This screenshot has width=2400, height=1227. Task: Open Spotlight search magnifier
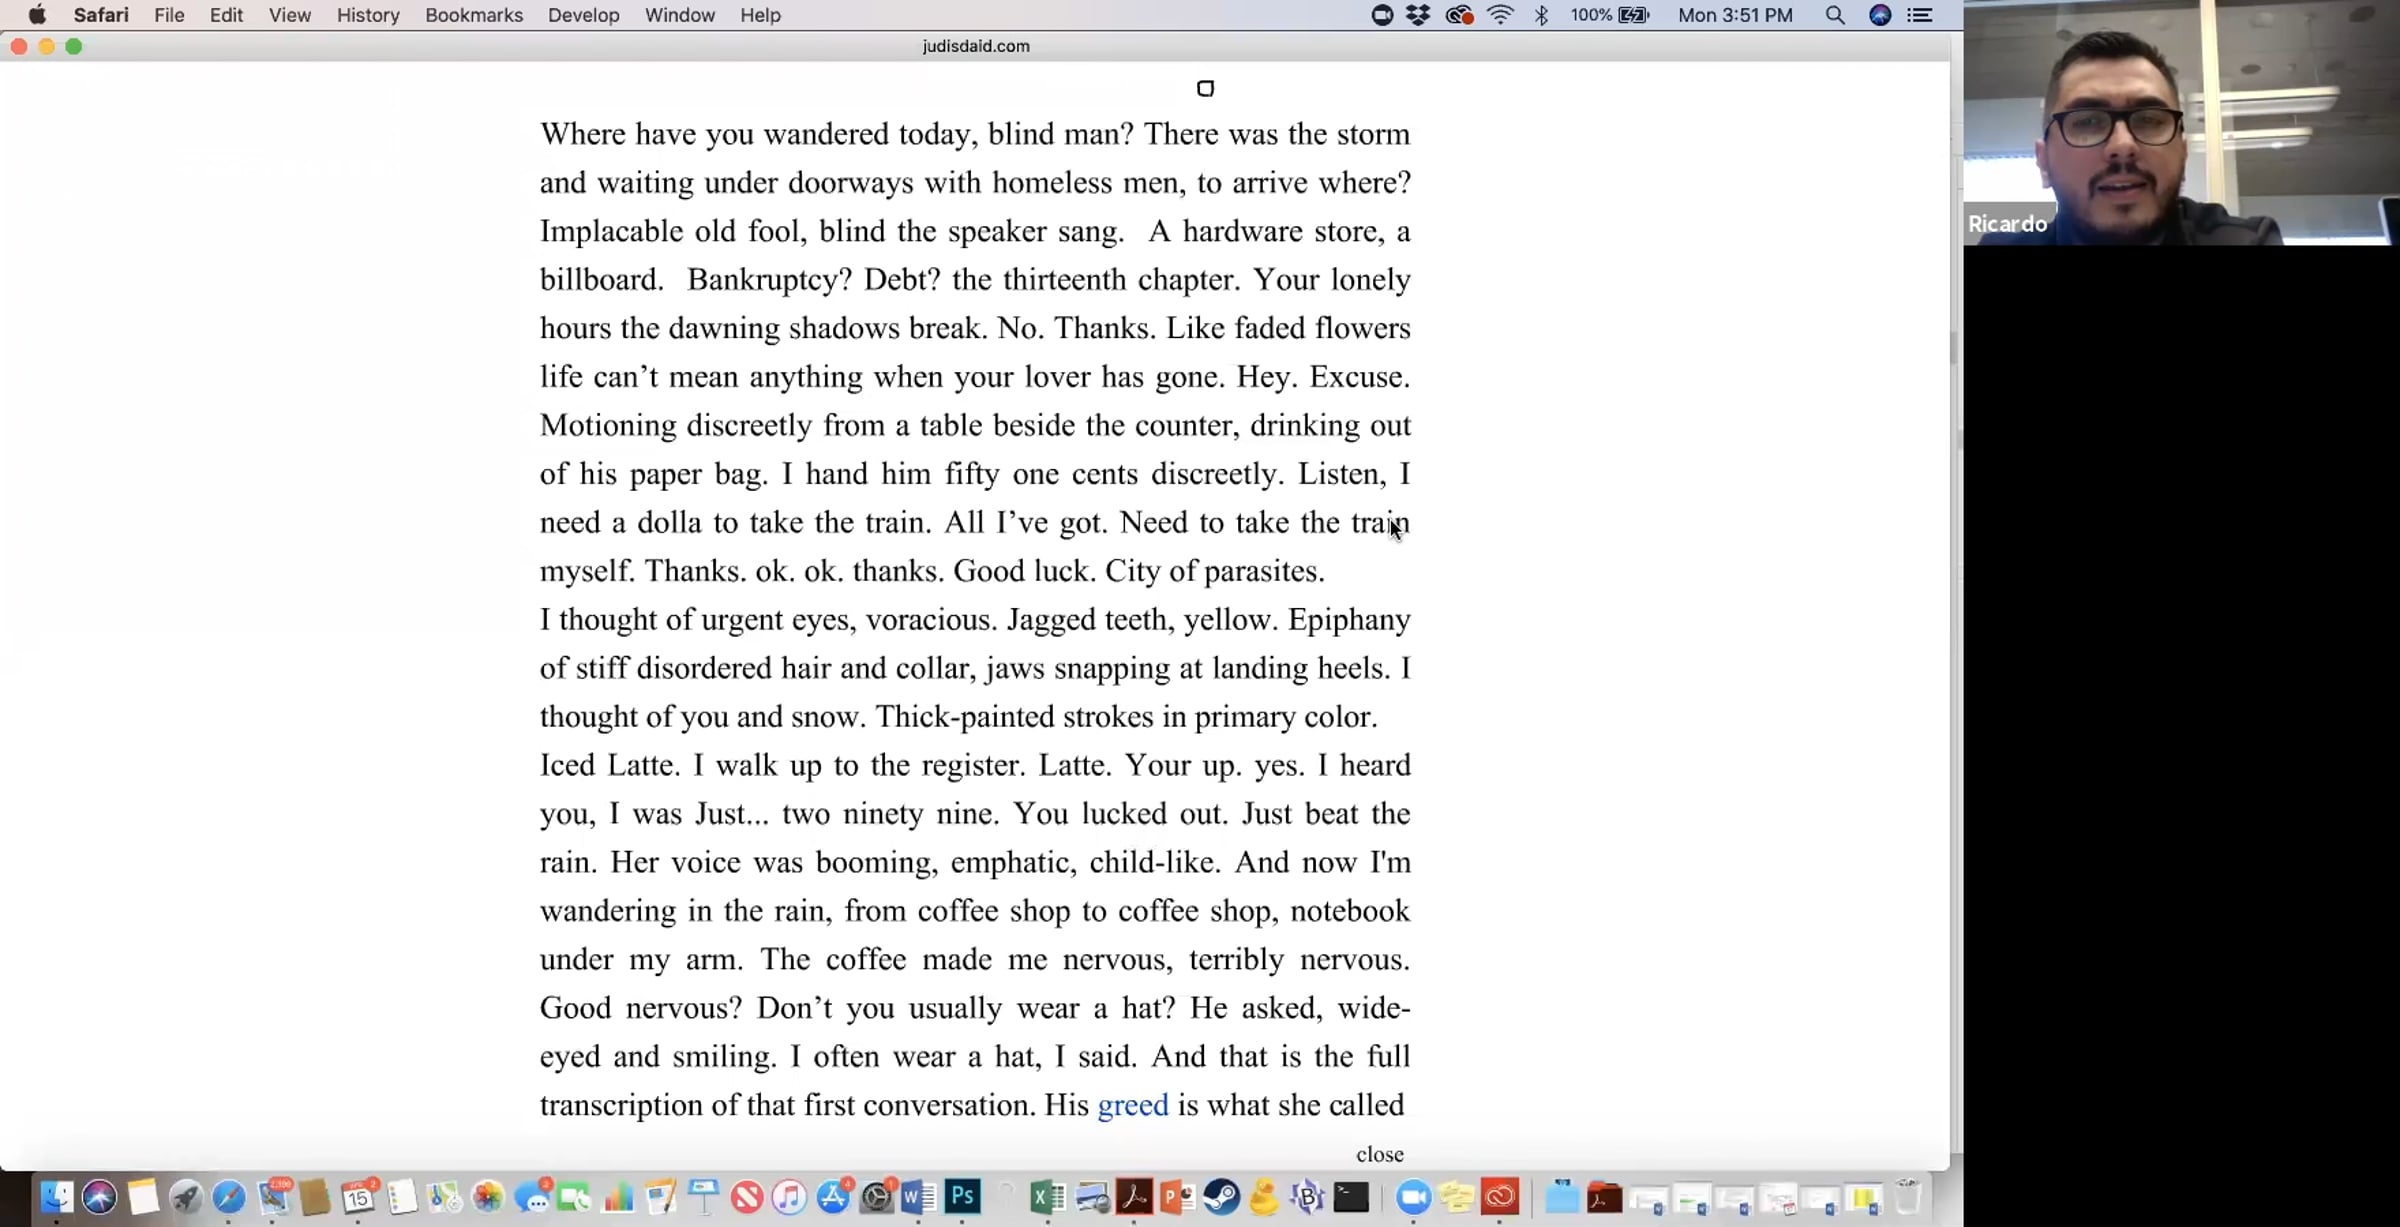(x=1834, y=15)
